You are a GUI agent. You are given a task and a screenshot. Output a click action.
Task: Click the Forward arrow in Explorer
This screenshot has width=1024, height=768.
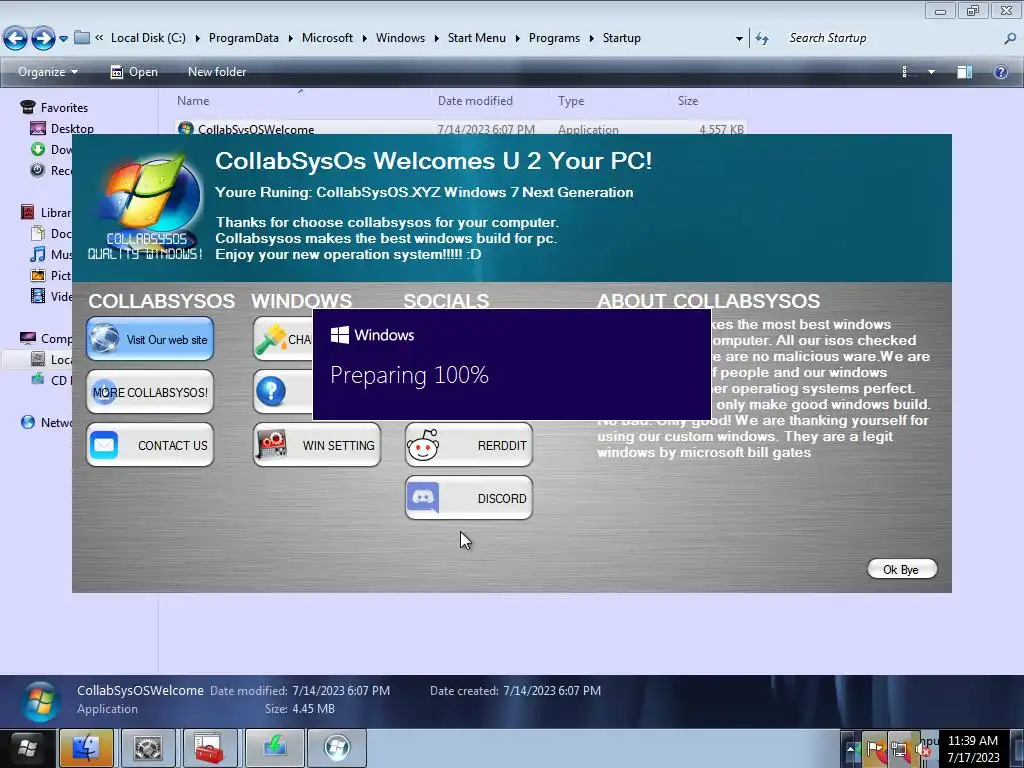pos(43,39)
